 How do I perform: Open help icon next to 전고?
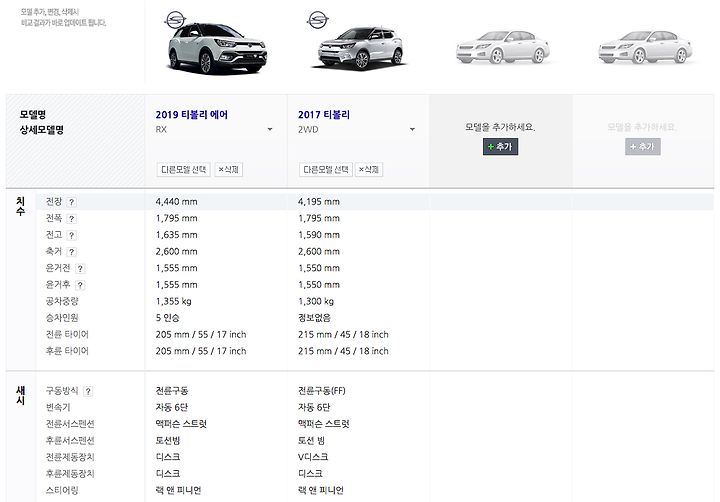point(71,235)
